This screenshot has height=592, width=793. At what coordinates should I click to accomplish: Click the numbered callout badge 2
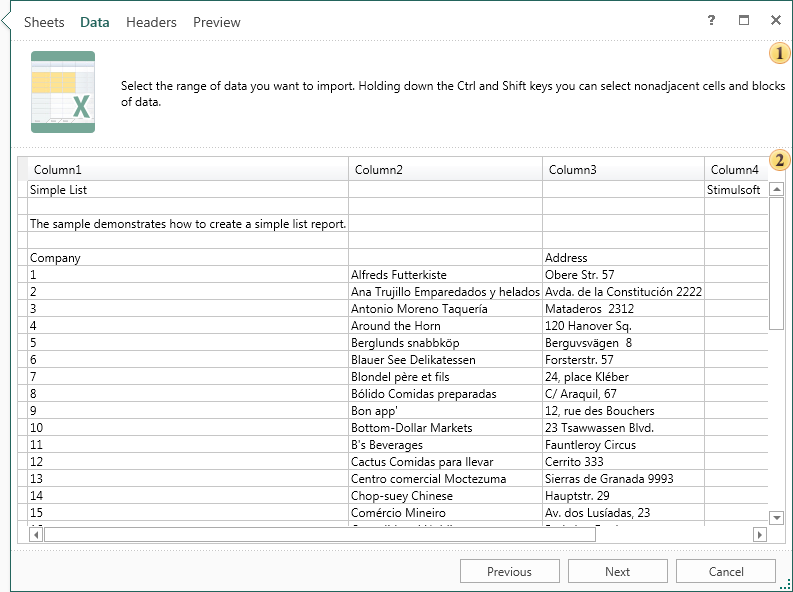point(779,160)
